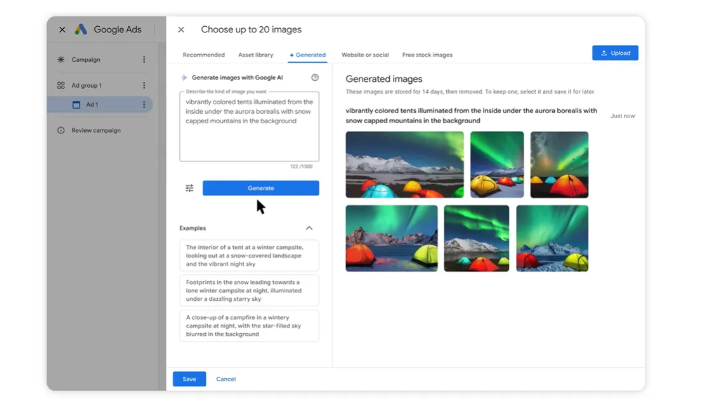Select the top row yellow tent image
Image resolution: width=714 pixels, height=403 pixels.
497,165
